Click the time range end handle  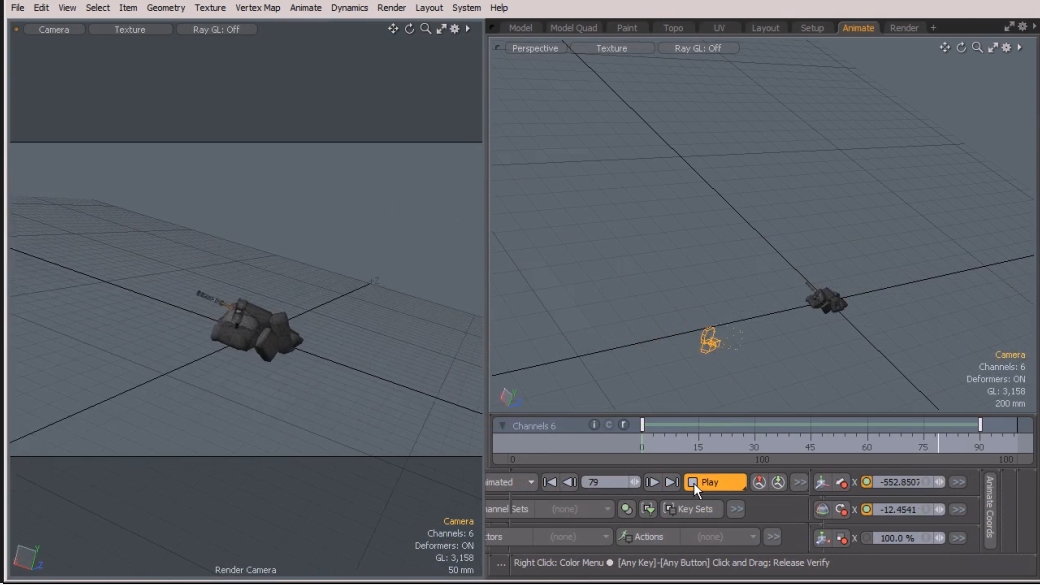(x=980, y=424)
